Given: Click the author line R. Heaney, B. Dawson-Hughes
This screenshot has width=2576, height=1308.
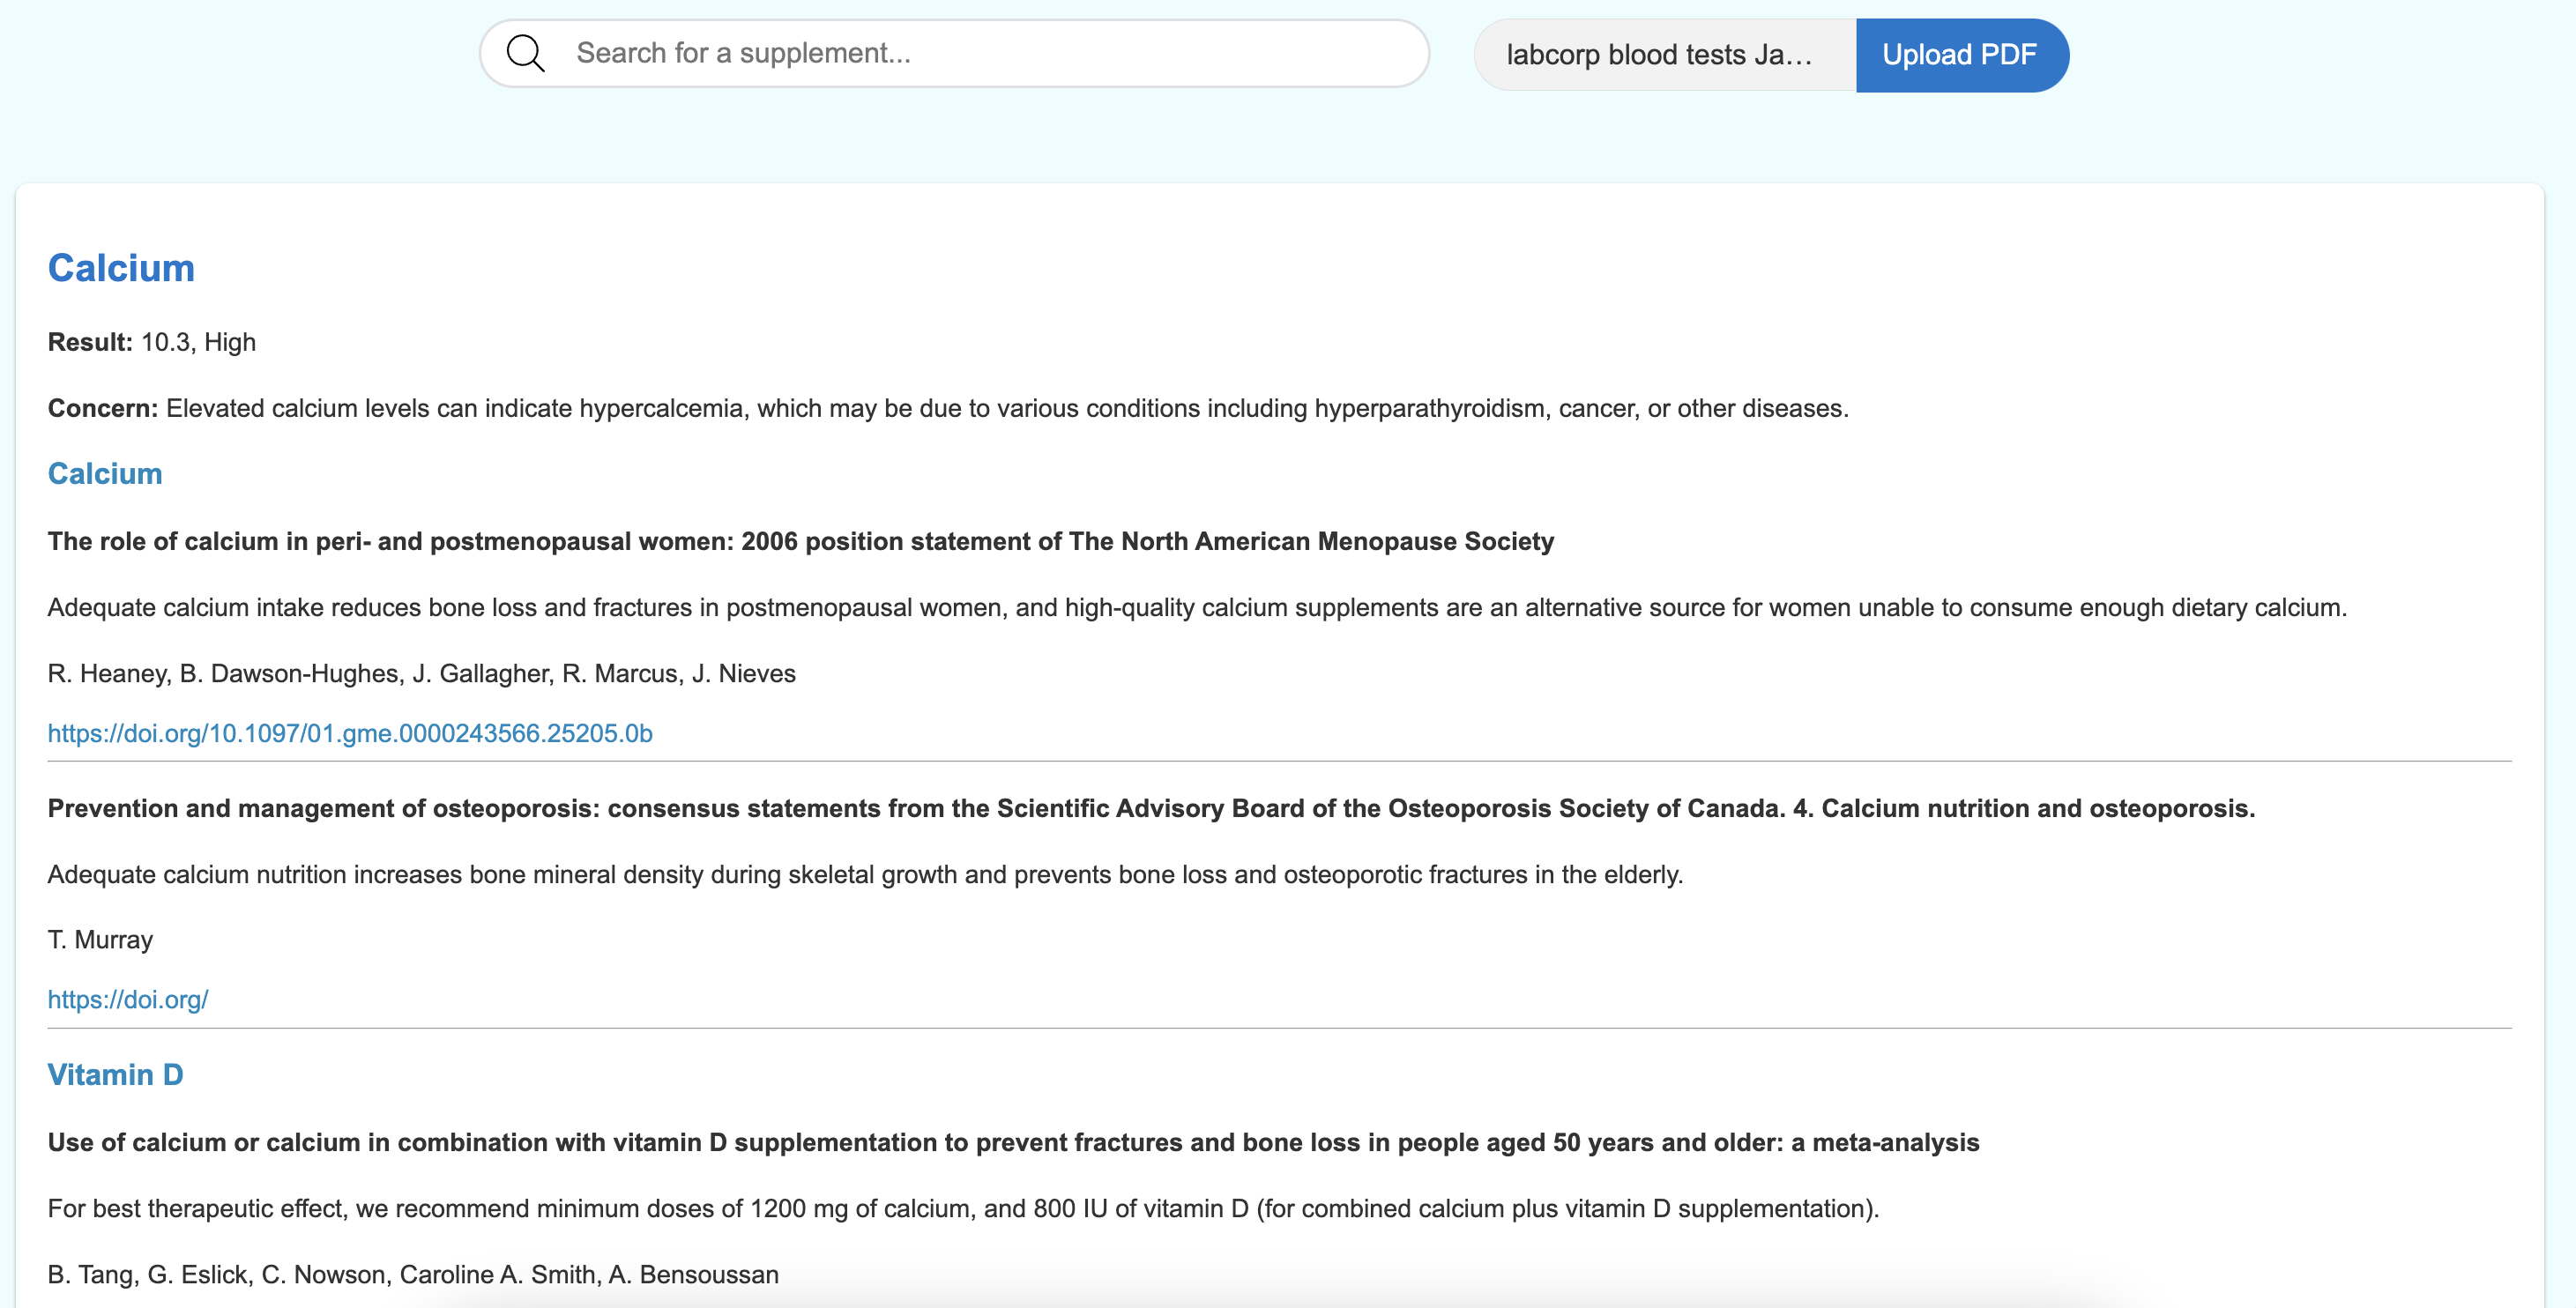Looking at the screenshot, I should 421,673.
